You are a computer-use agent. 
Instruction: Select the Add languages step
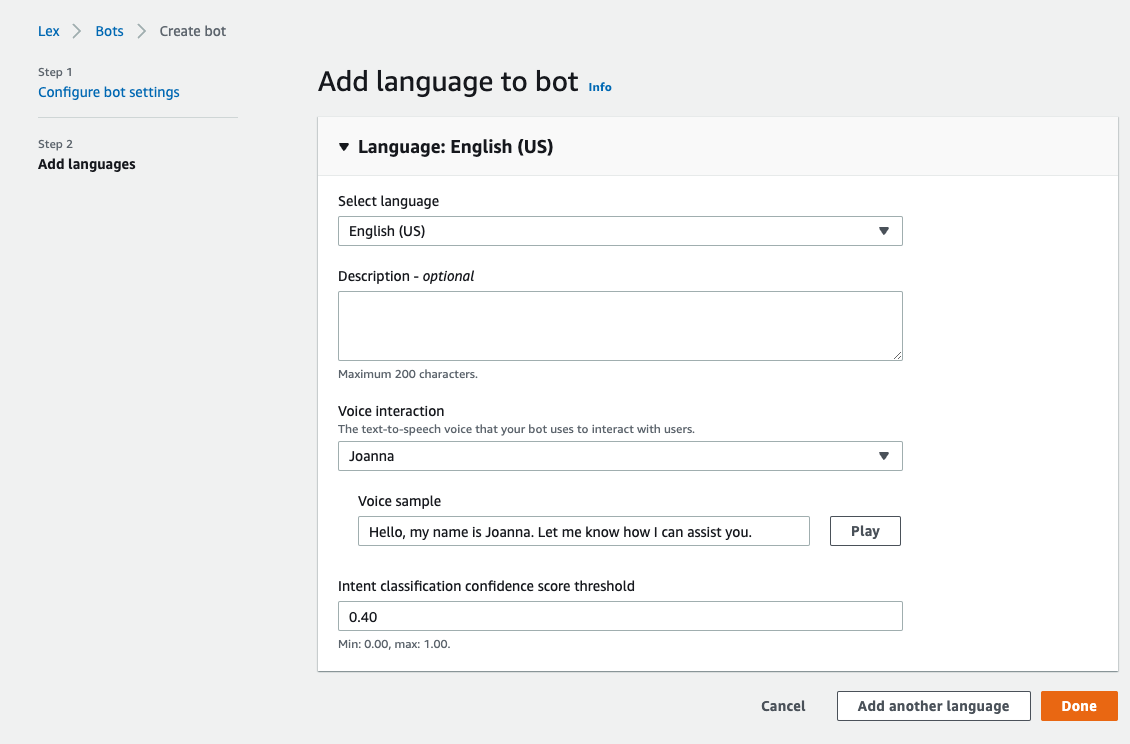[x=87, y=164]
